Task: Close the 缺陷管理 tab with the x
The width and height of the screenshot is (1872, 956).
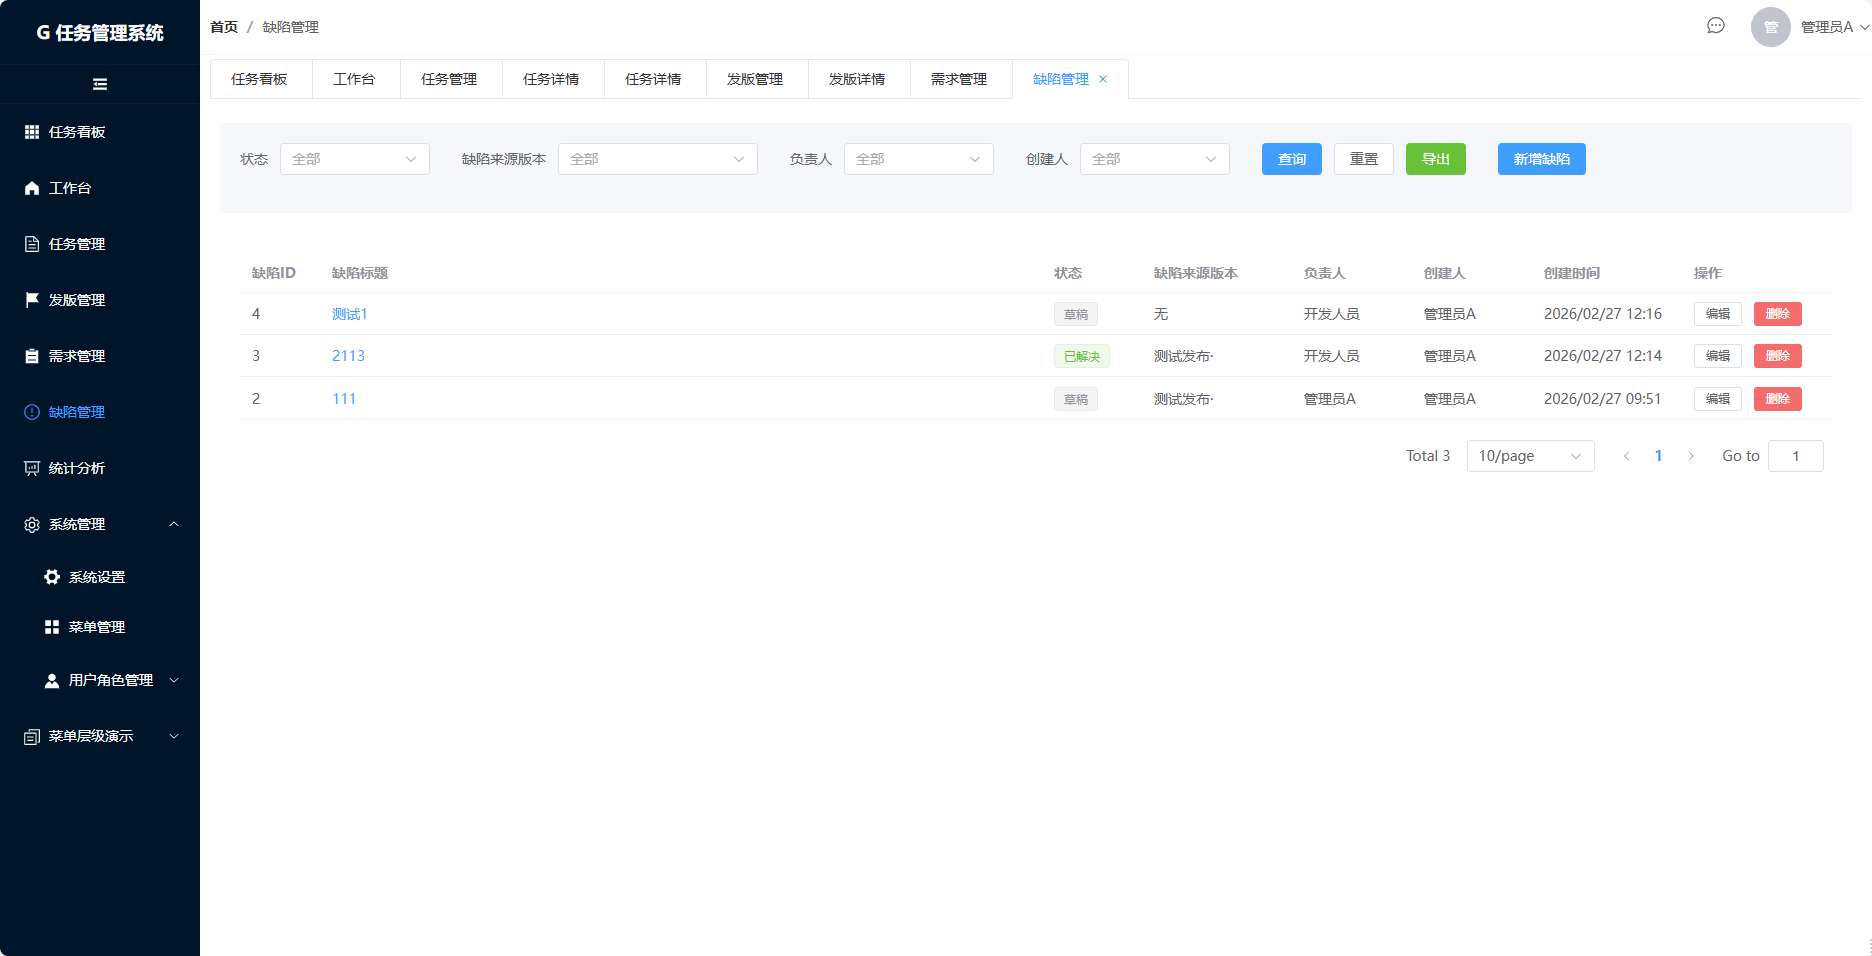Action: 1103,79
